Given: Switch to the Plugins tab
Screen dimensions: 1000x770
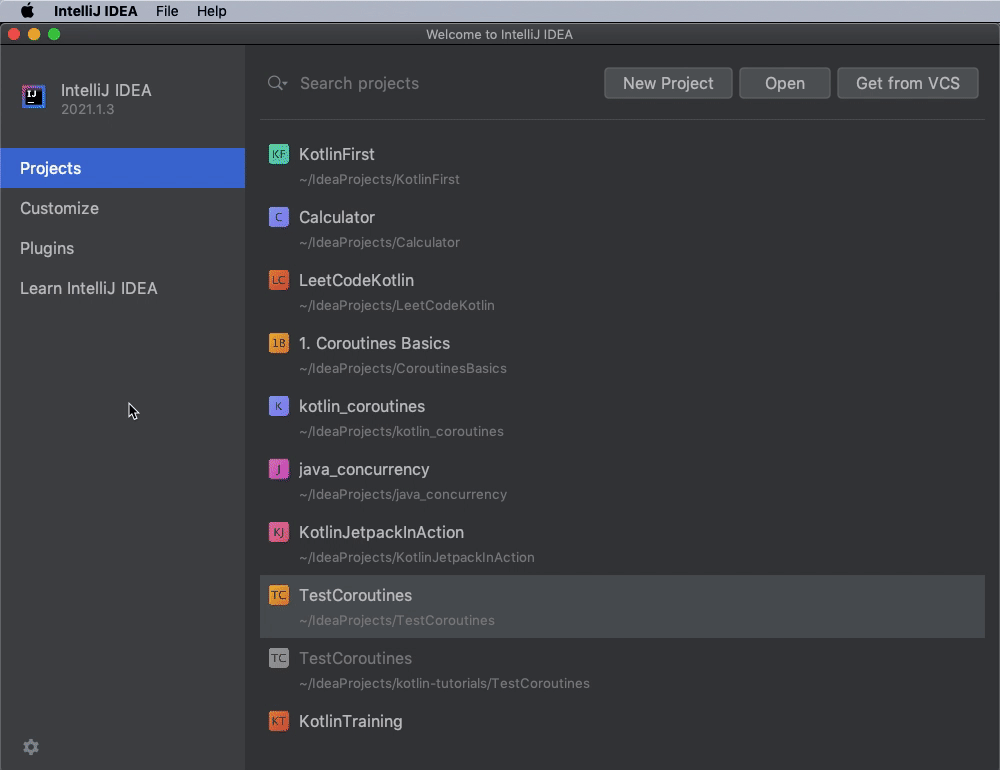Looking at the screenshot, I should coord(122,248).
